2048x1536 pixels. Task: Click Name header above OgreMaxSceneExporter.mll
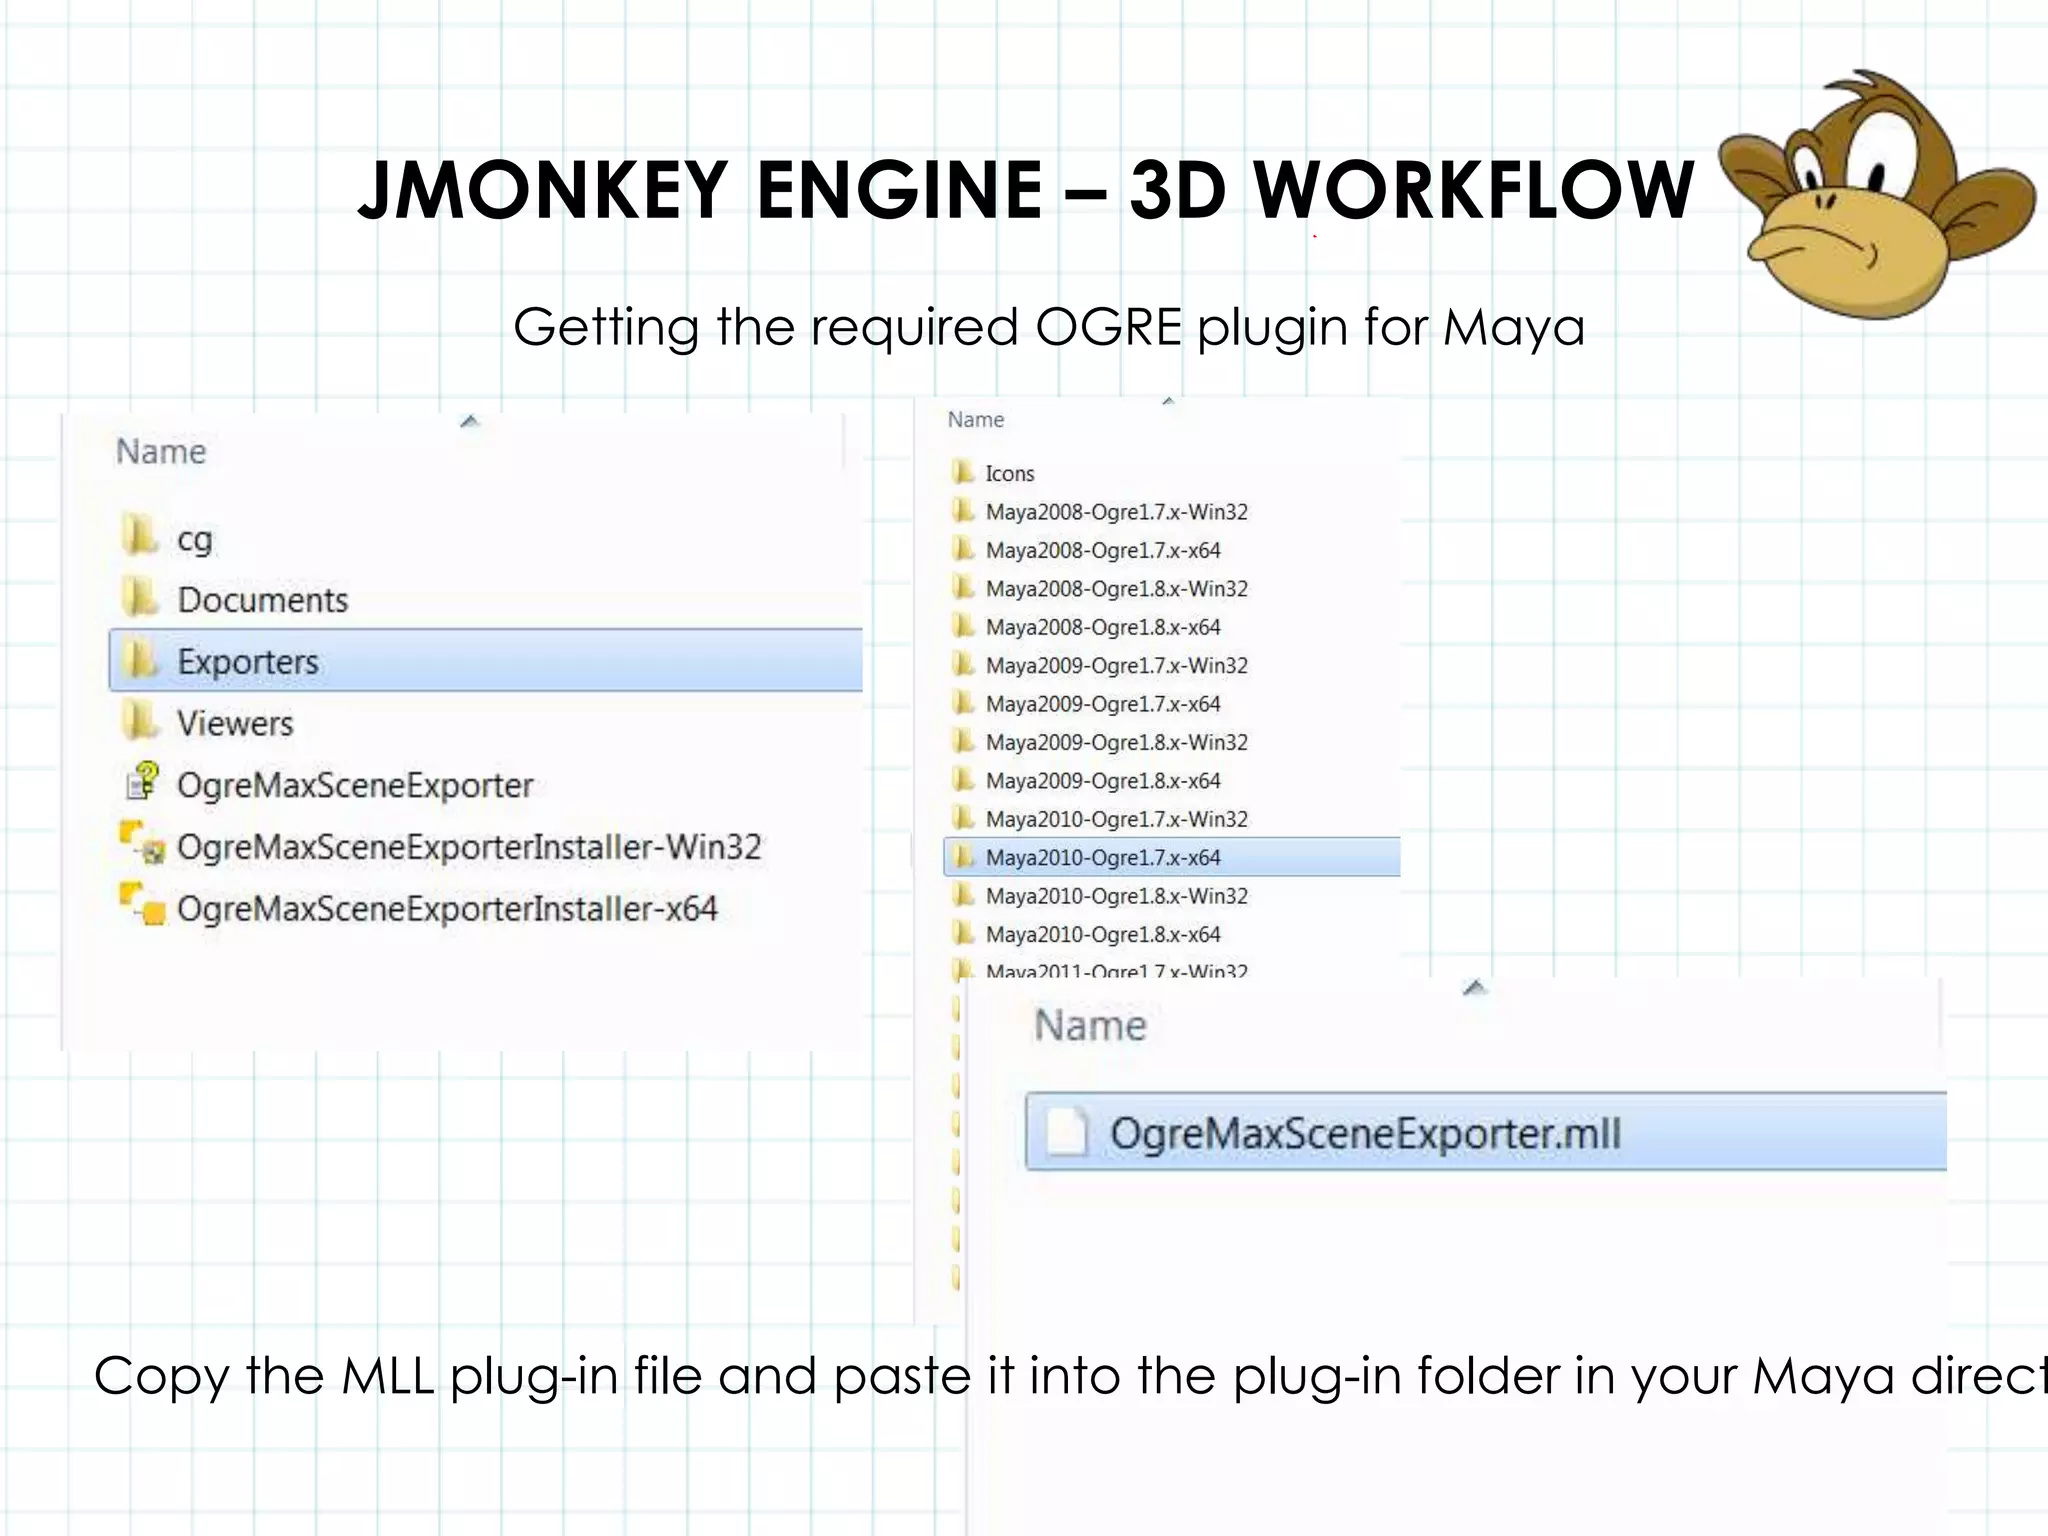pyautogui.click(x=1090, y=1026)
